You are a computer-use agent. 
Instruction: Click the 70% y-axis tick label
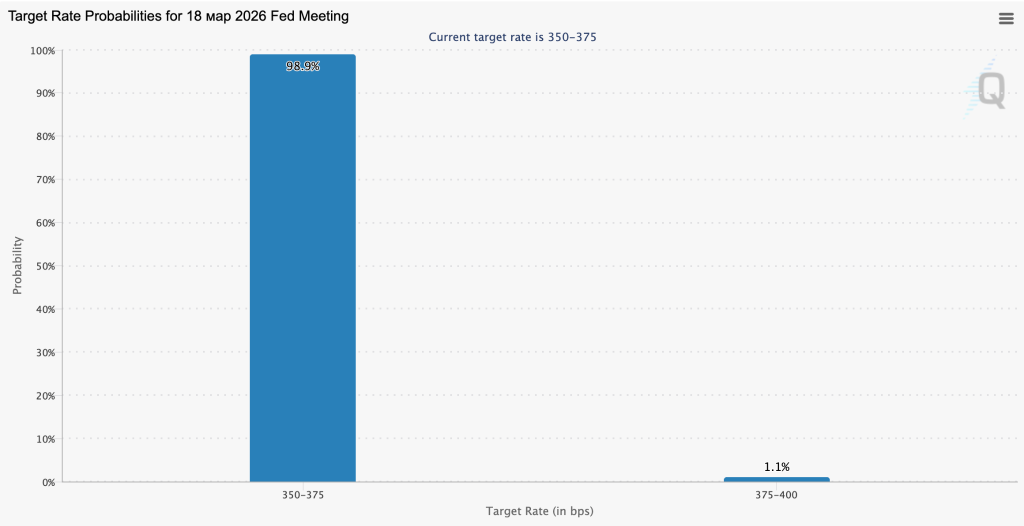(43, 180)
